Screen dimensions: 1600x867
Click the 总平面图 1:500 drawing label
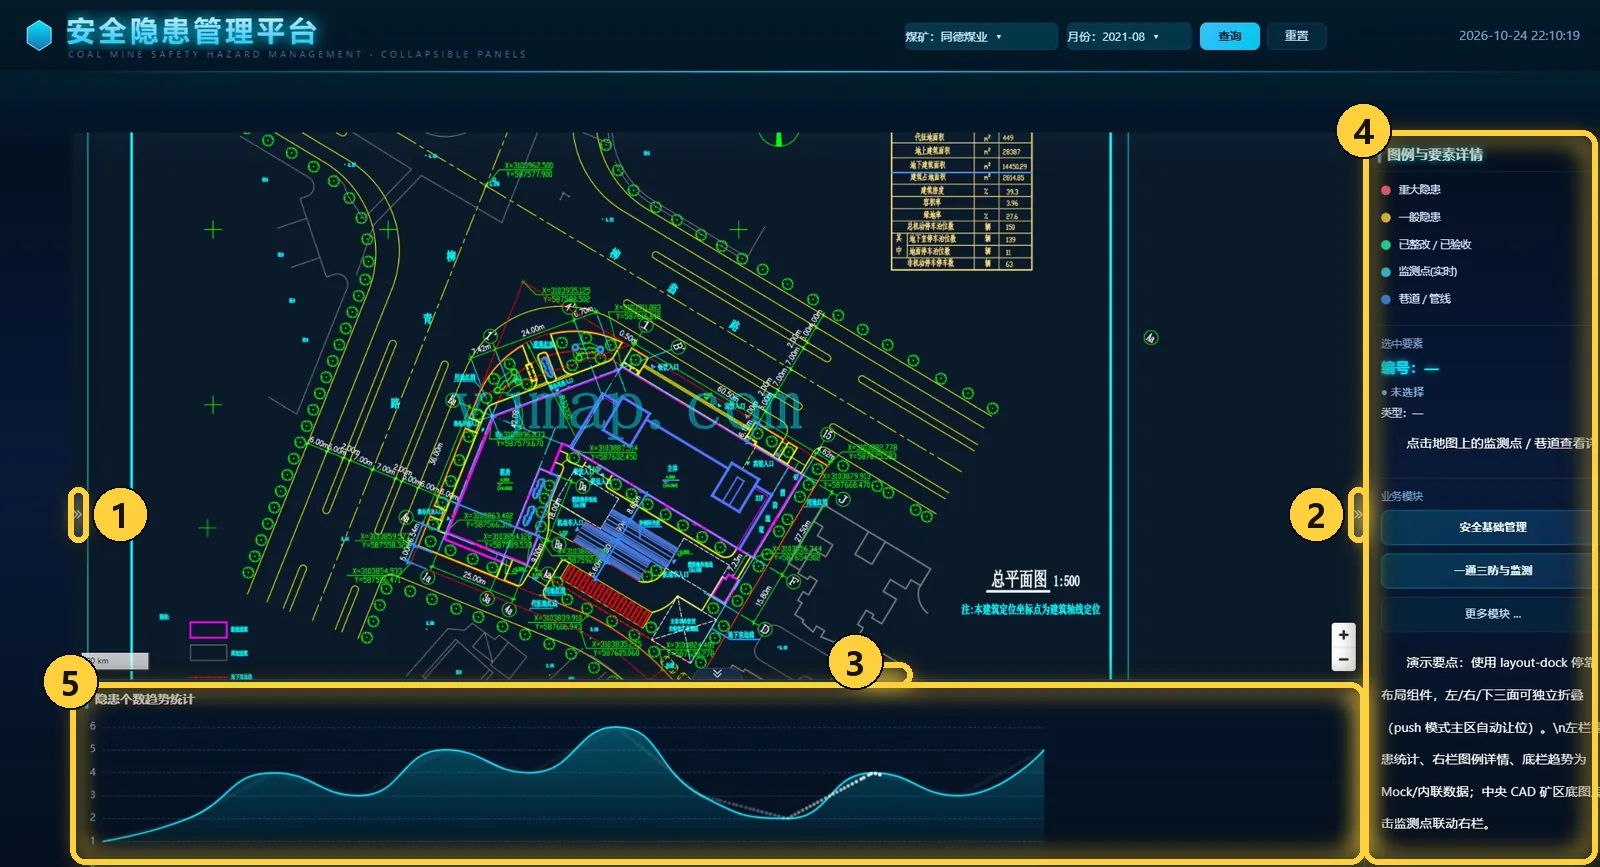1035,580
